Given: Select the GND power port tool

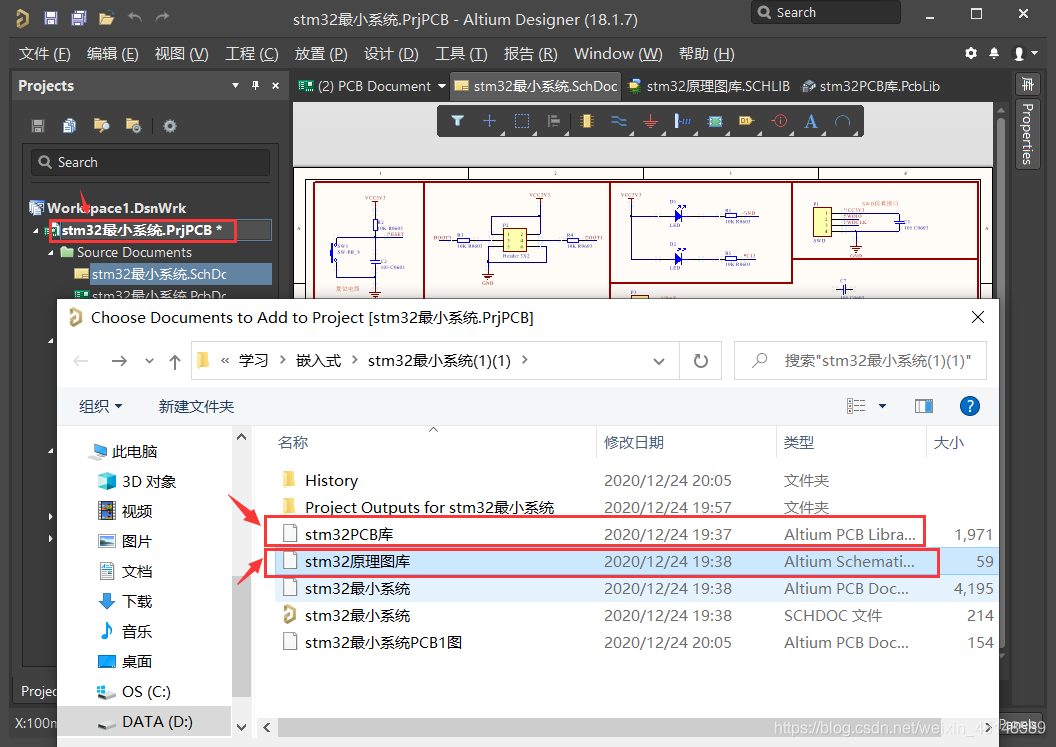Looking at the screenshot, I should [x=650, y=121].
